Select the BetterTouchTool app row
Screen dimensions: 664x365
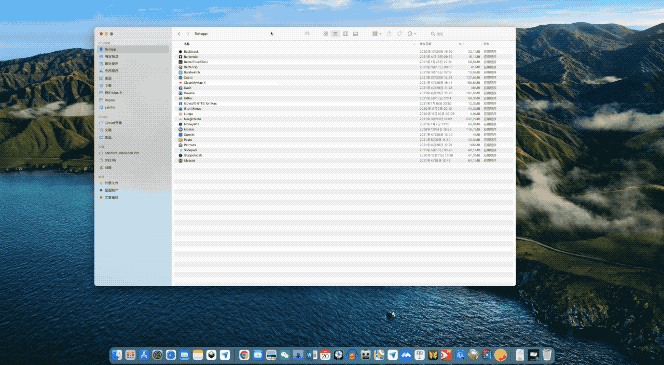point(343,62)
